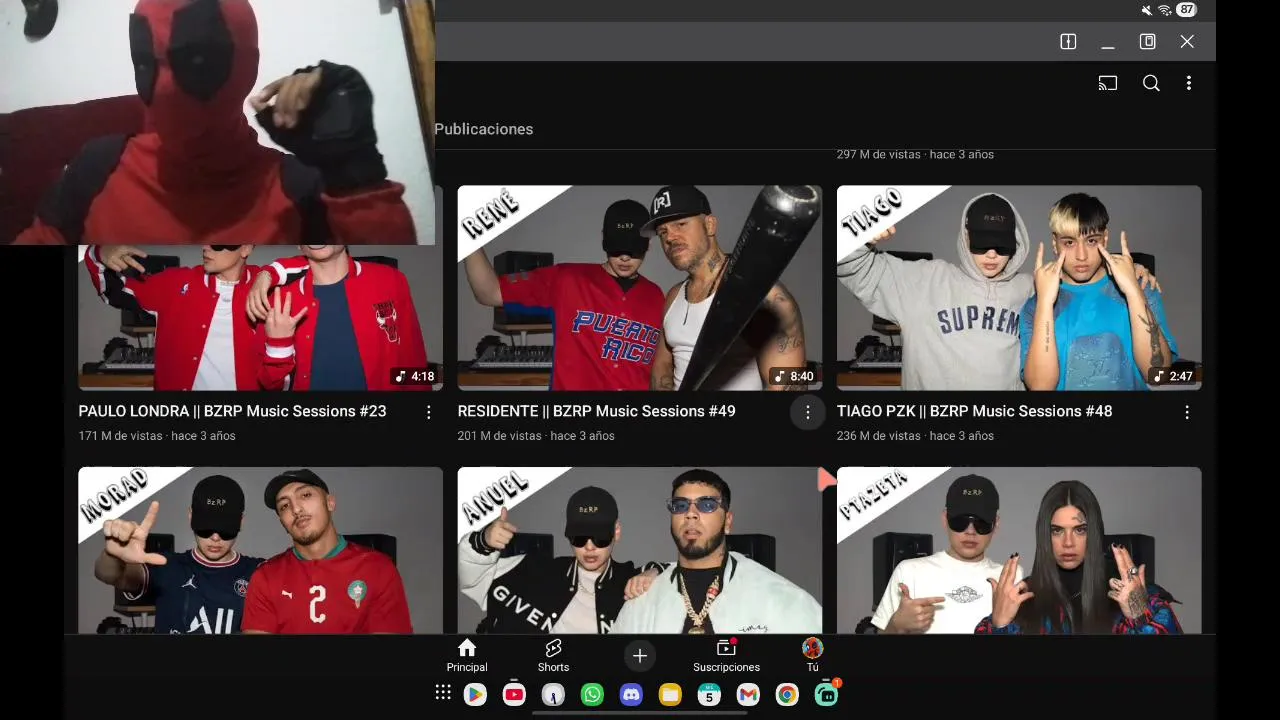Open the MORAD session thumbnail
The width and height of the screenshot is (1280, 720).
(x=260, y=550)
